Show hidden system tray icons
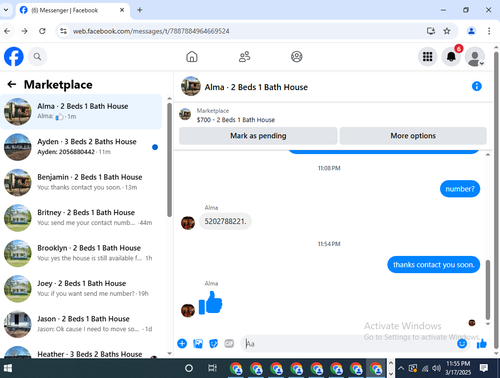 pos(401,368)
